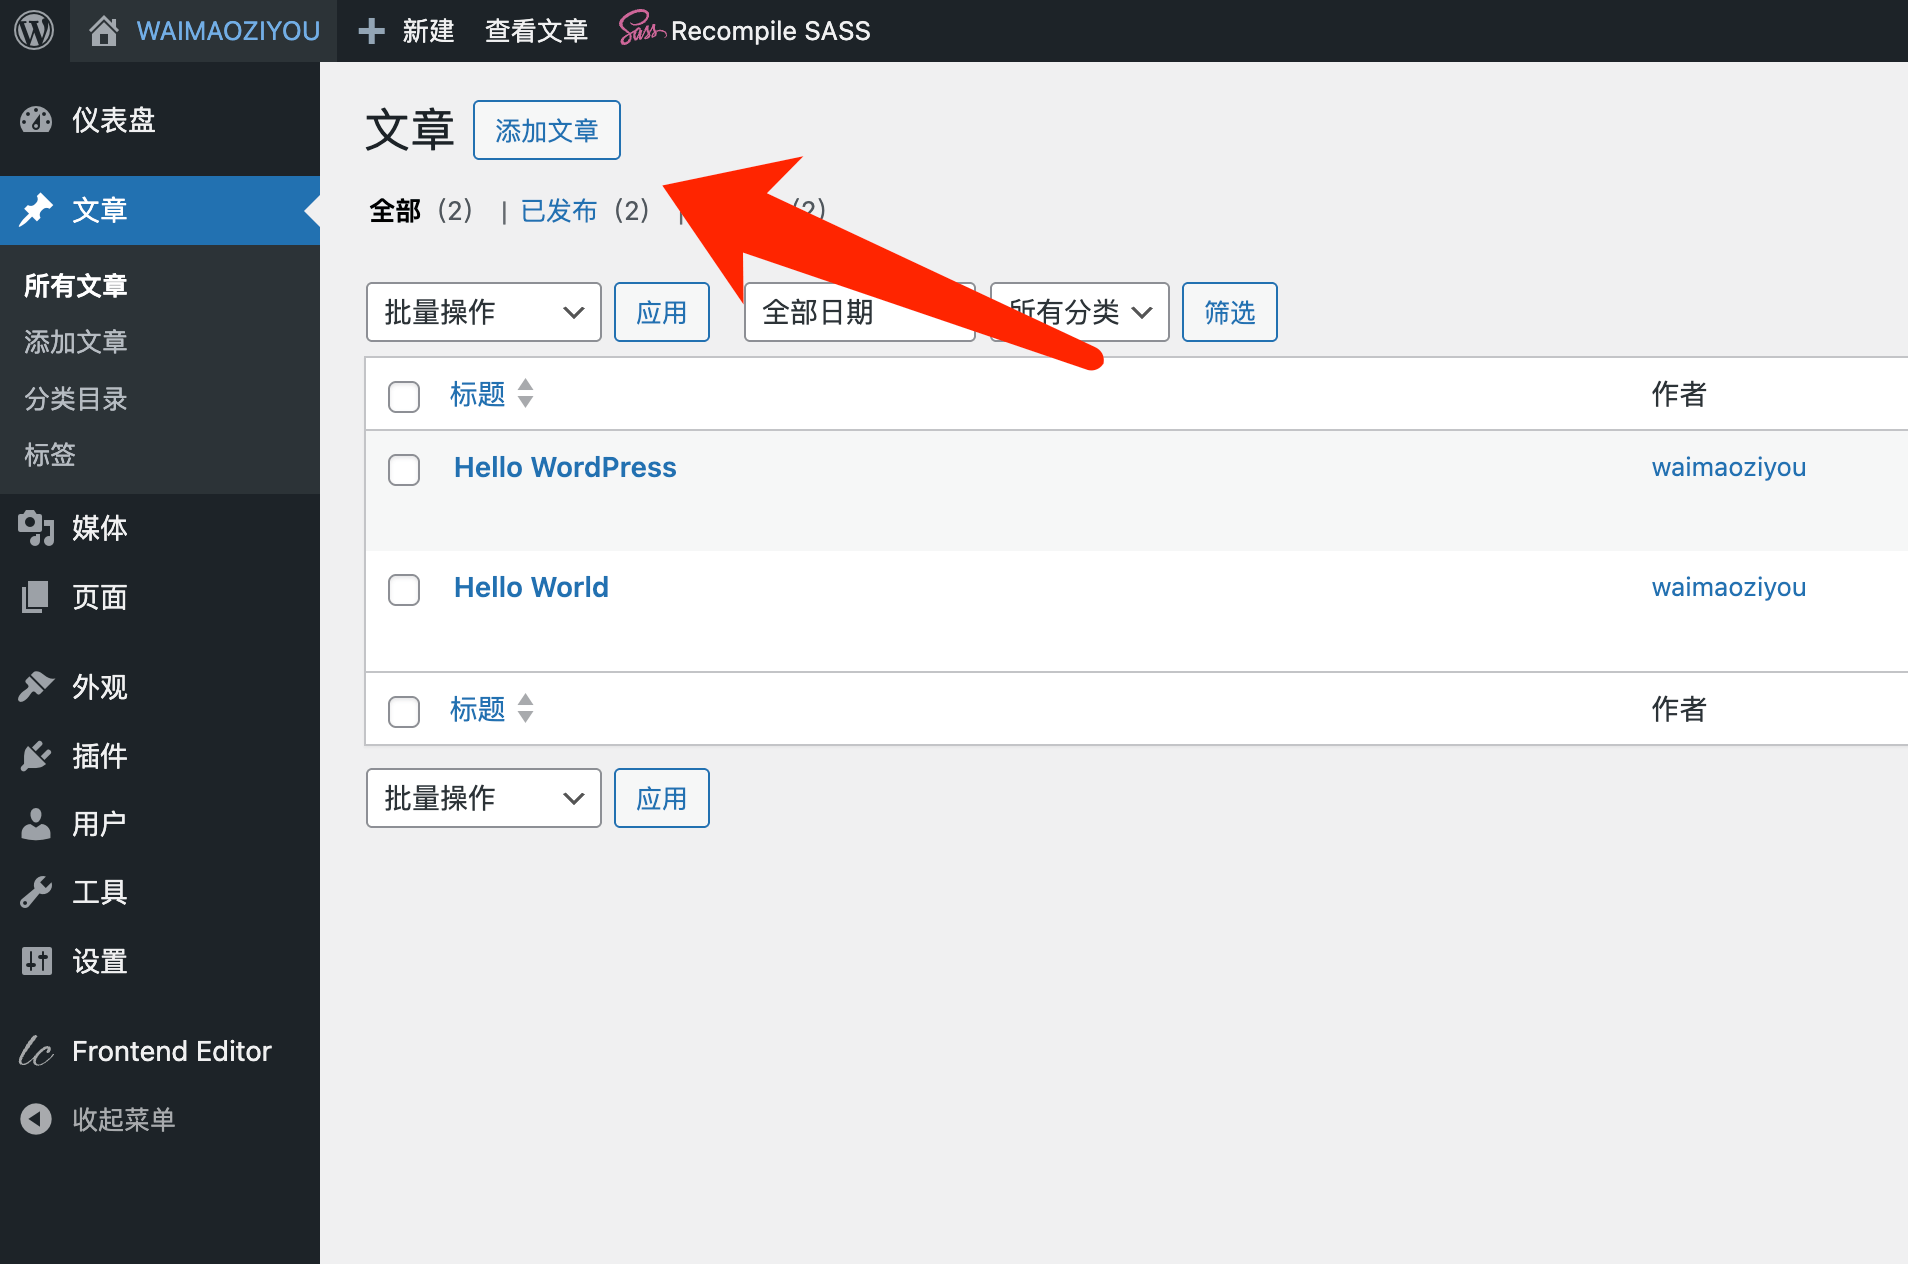1908x1264 pixels.
Task: Open Categories submenu item in sidebar
Action: click(x=76, y=399)
